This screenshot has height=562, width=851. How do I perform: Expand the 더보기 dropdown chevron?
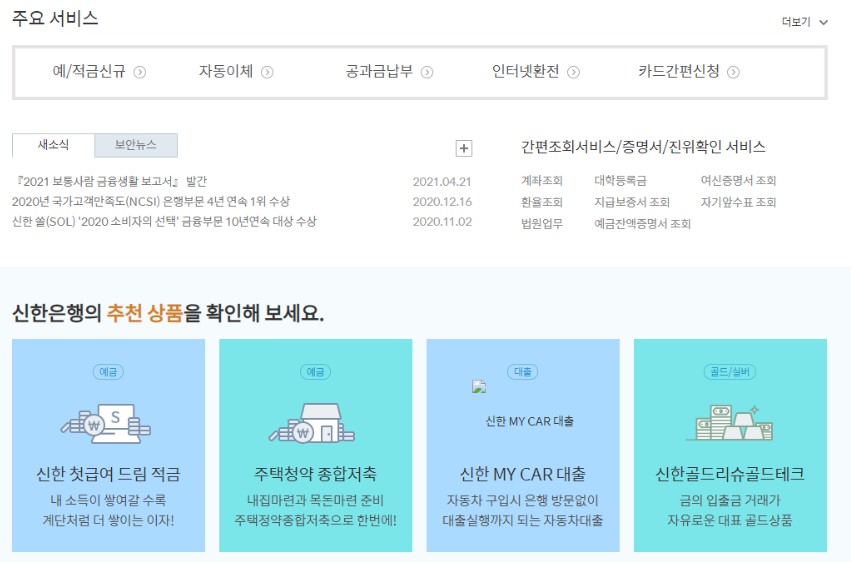823,22
